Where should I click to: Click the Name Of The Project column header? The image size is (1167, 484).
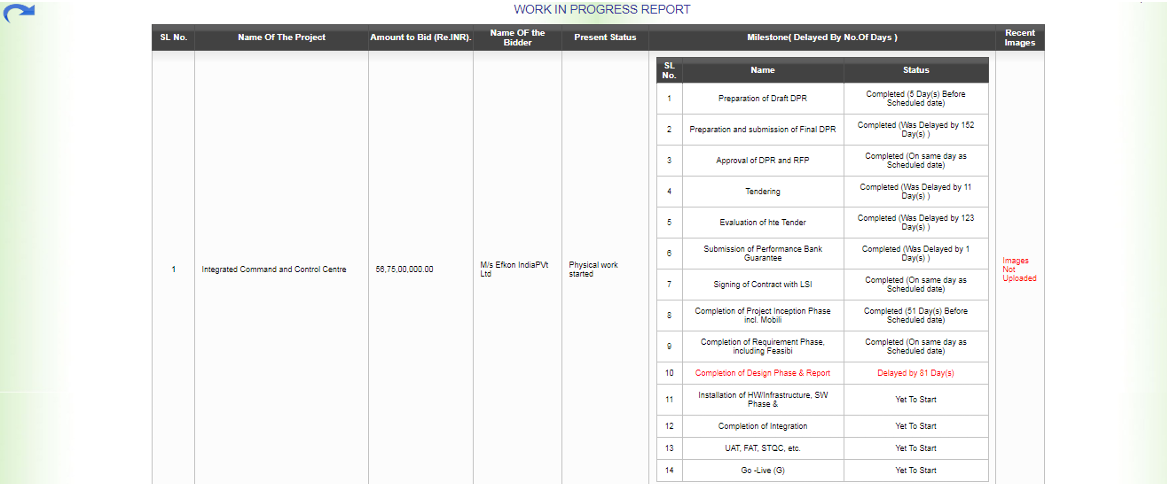point(281,38)
